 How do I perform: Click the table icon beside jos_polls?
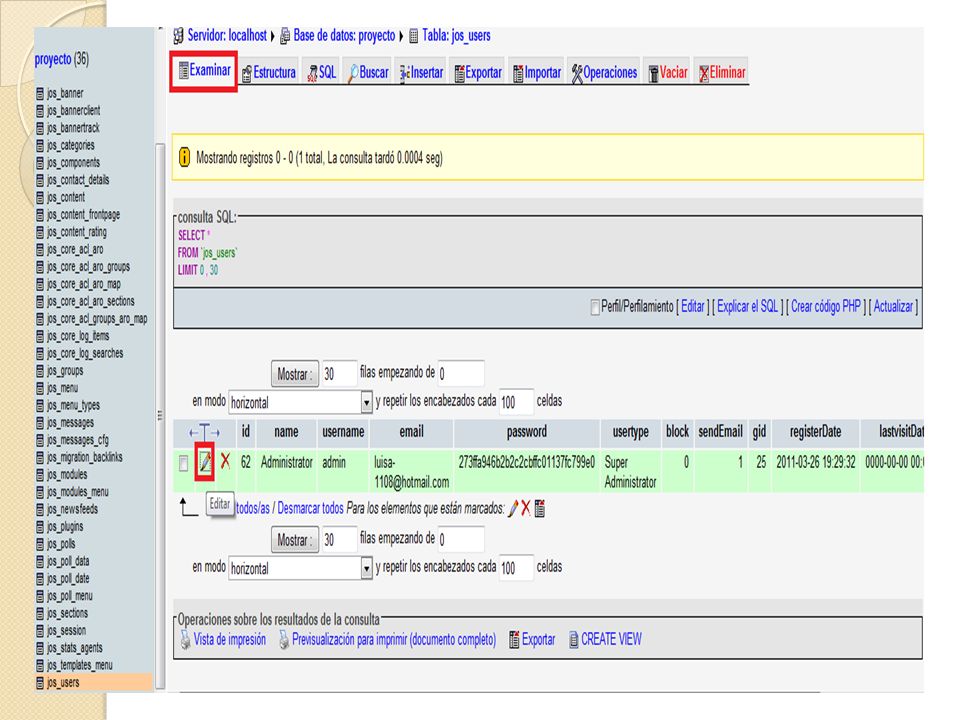pos(40,544)
